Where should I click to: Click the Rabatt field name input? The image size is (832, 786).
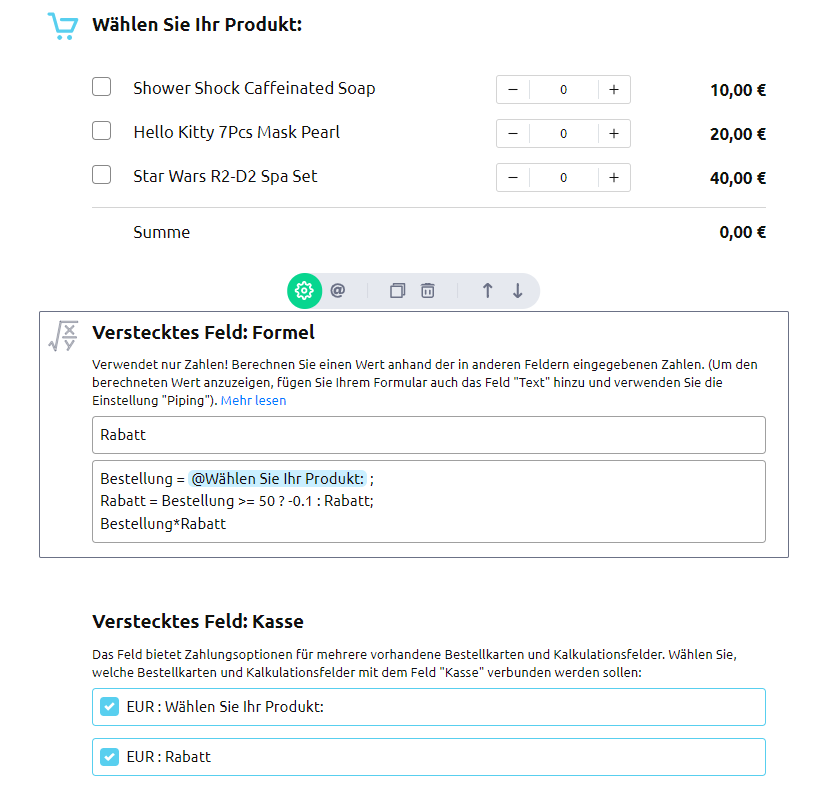click(x=428, y=435)
